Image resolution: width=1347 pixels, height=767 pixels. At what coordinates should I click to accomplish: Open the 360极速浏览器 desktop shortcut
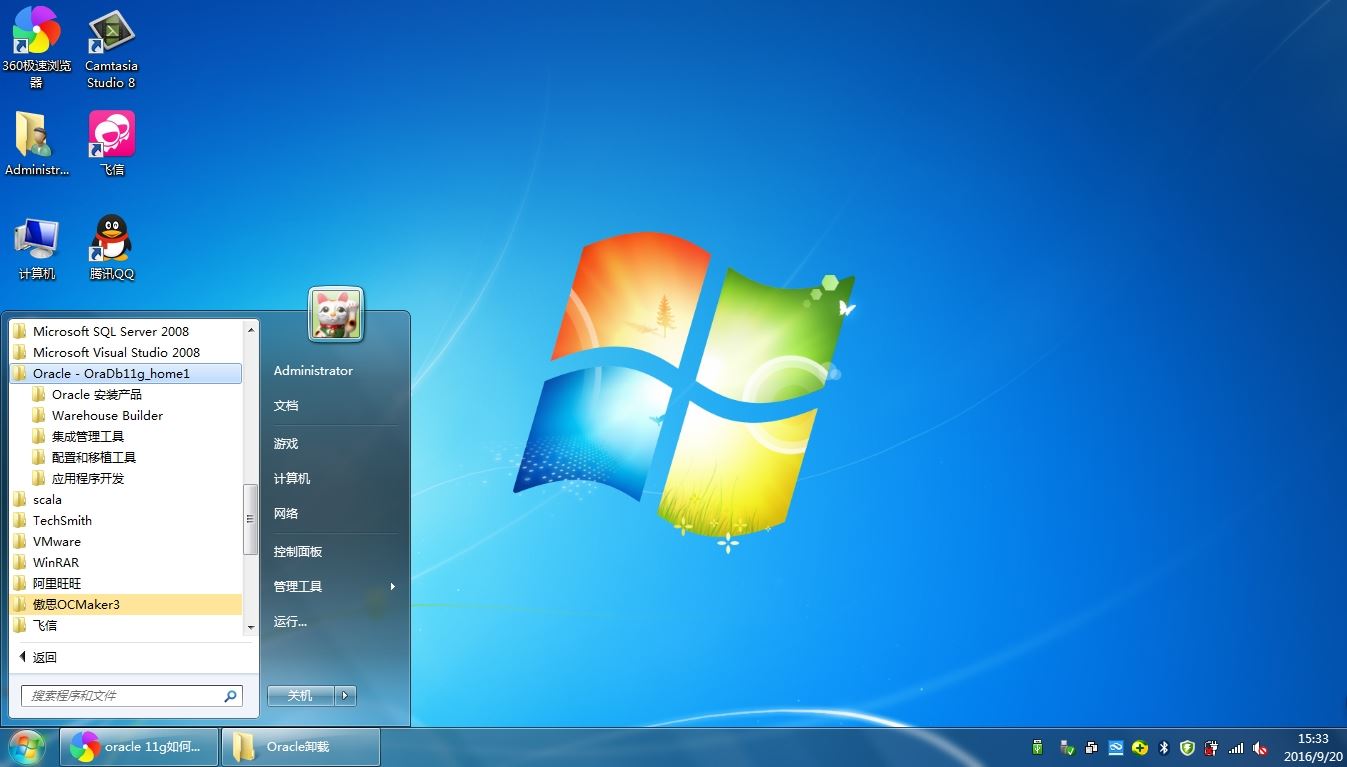36,46
